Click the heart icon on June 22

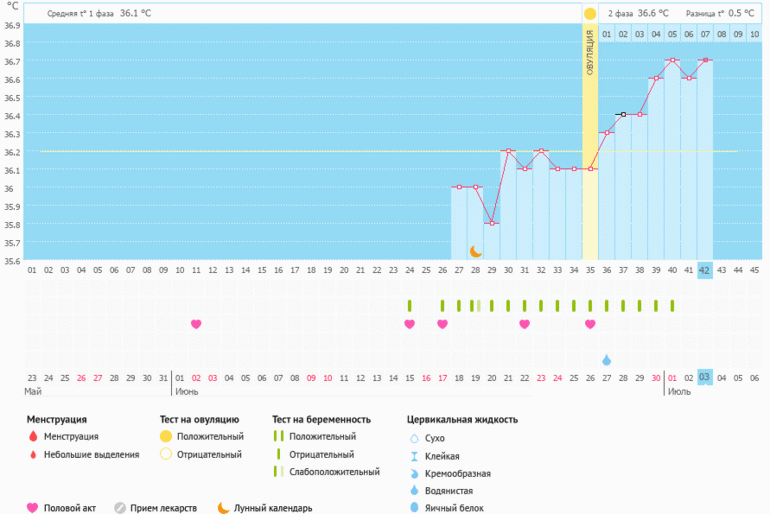524,324
